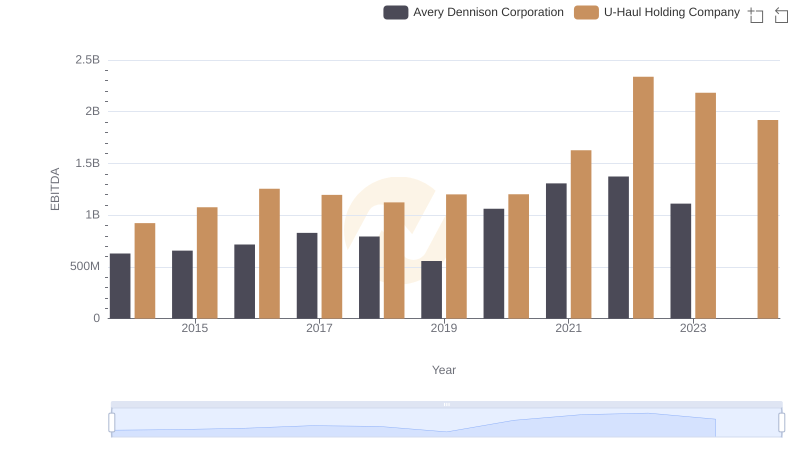Click the top grip of the data zoom bar
Viewport: 800px width, 461px height.
point(446,404)
